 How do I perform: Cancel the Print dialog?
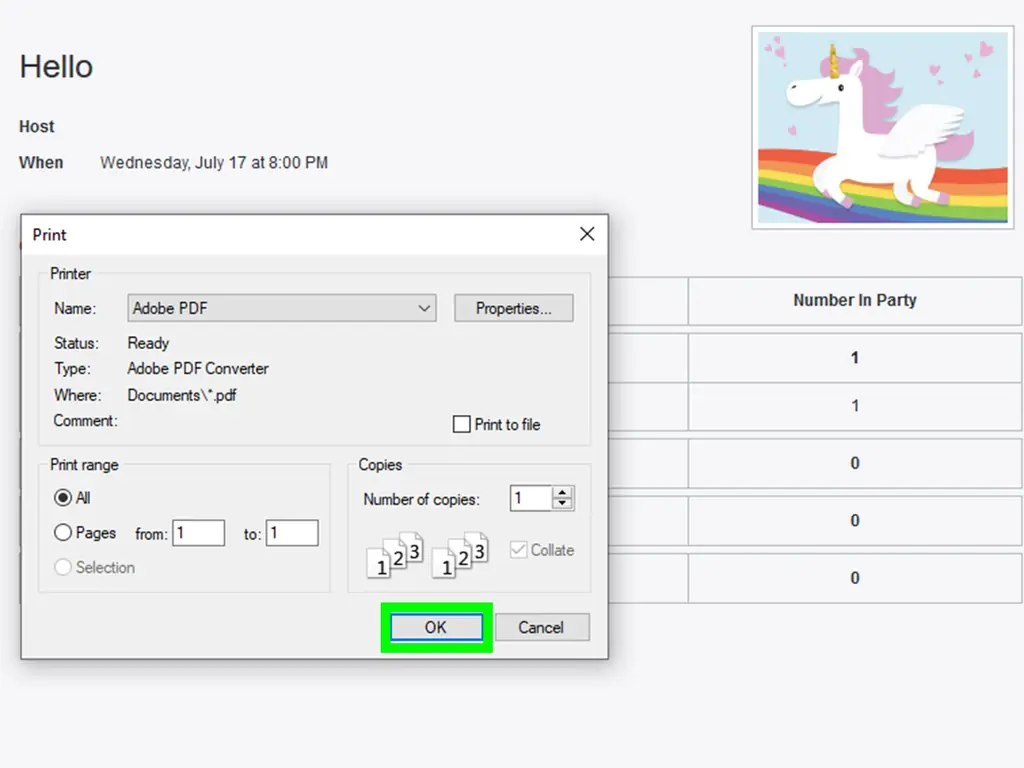[x=541, y=628]
